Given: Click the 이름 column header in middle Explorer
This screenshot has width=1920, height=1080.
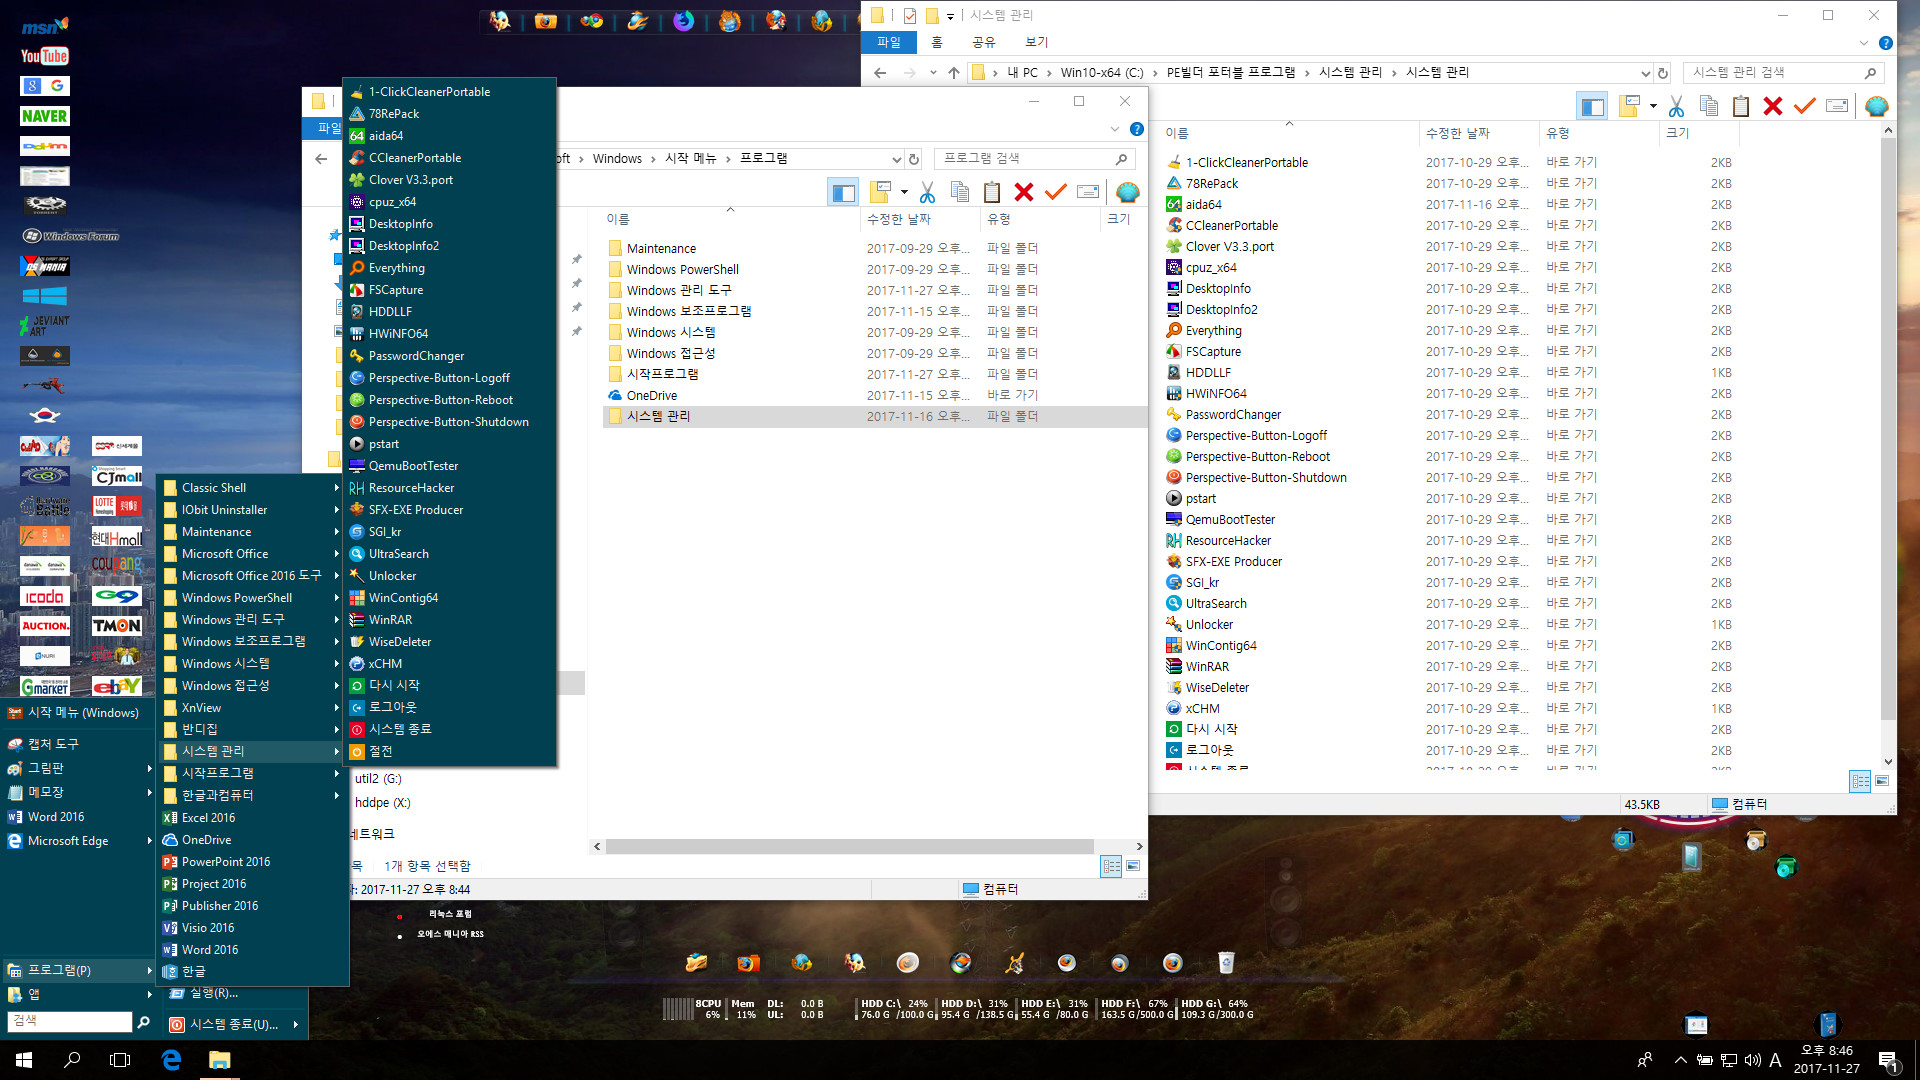Looking at the screenshot, I should click(730, 219).
